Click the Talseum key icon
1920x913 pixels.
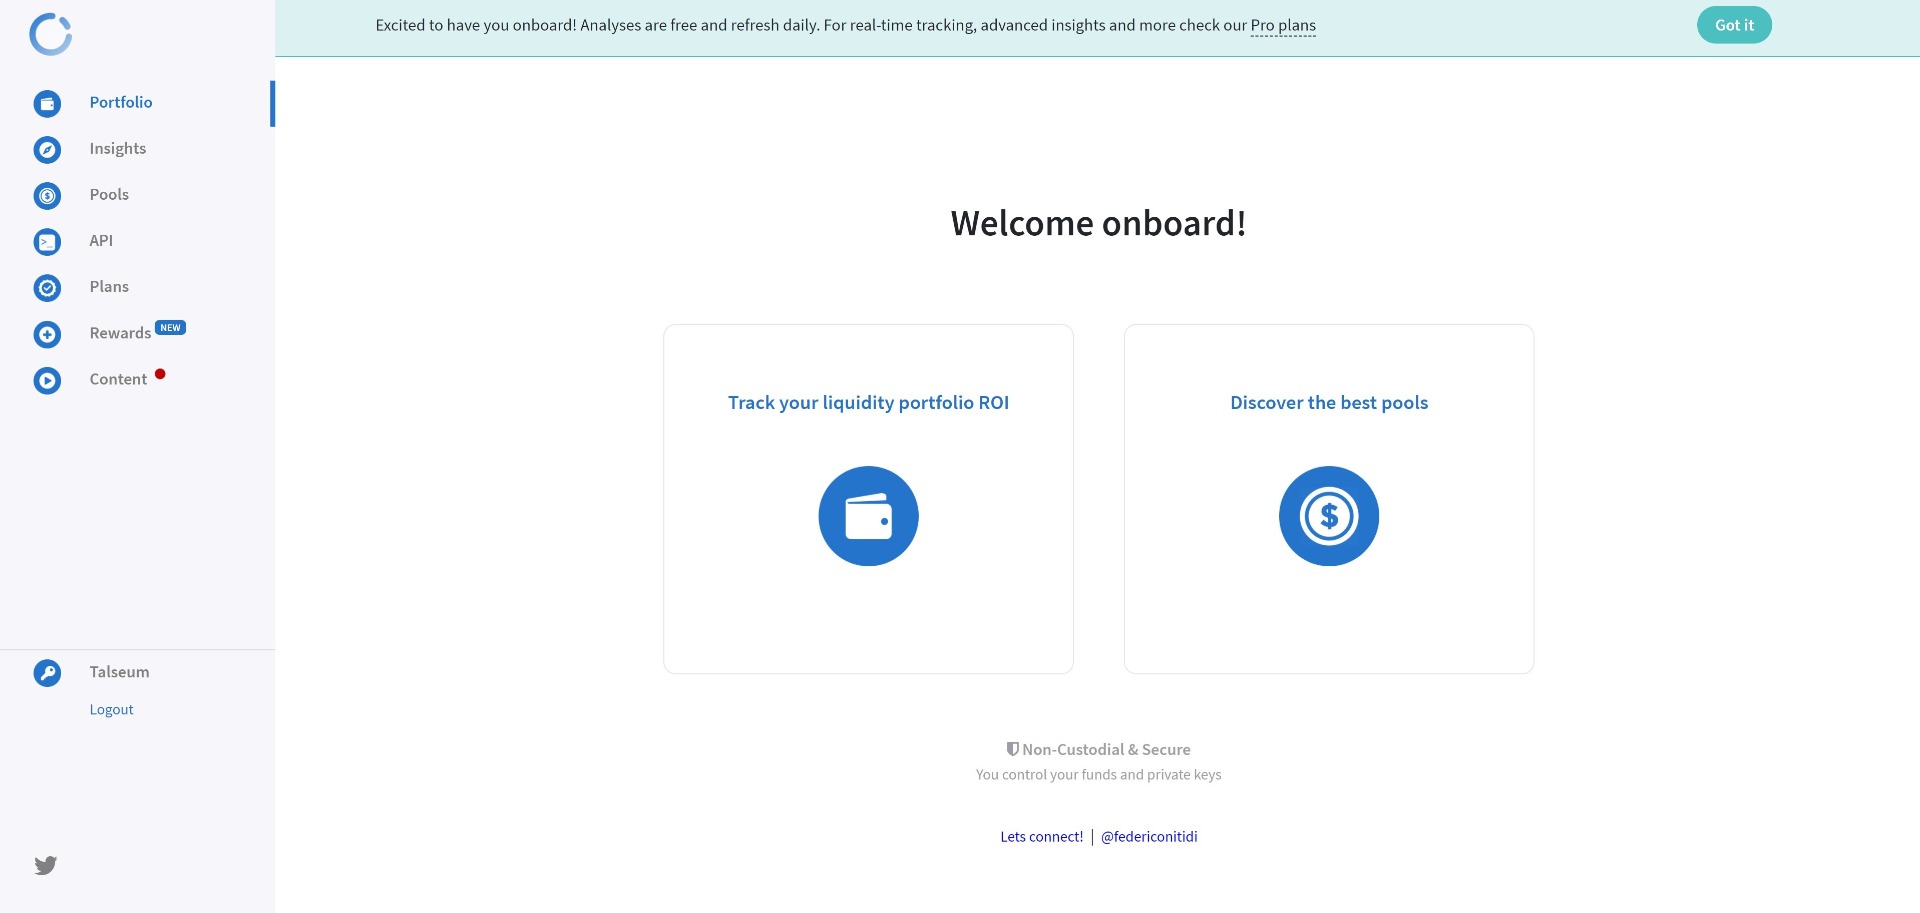click(47, 673)
